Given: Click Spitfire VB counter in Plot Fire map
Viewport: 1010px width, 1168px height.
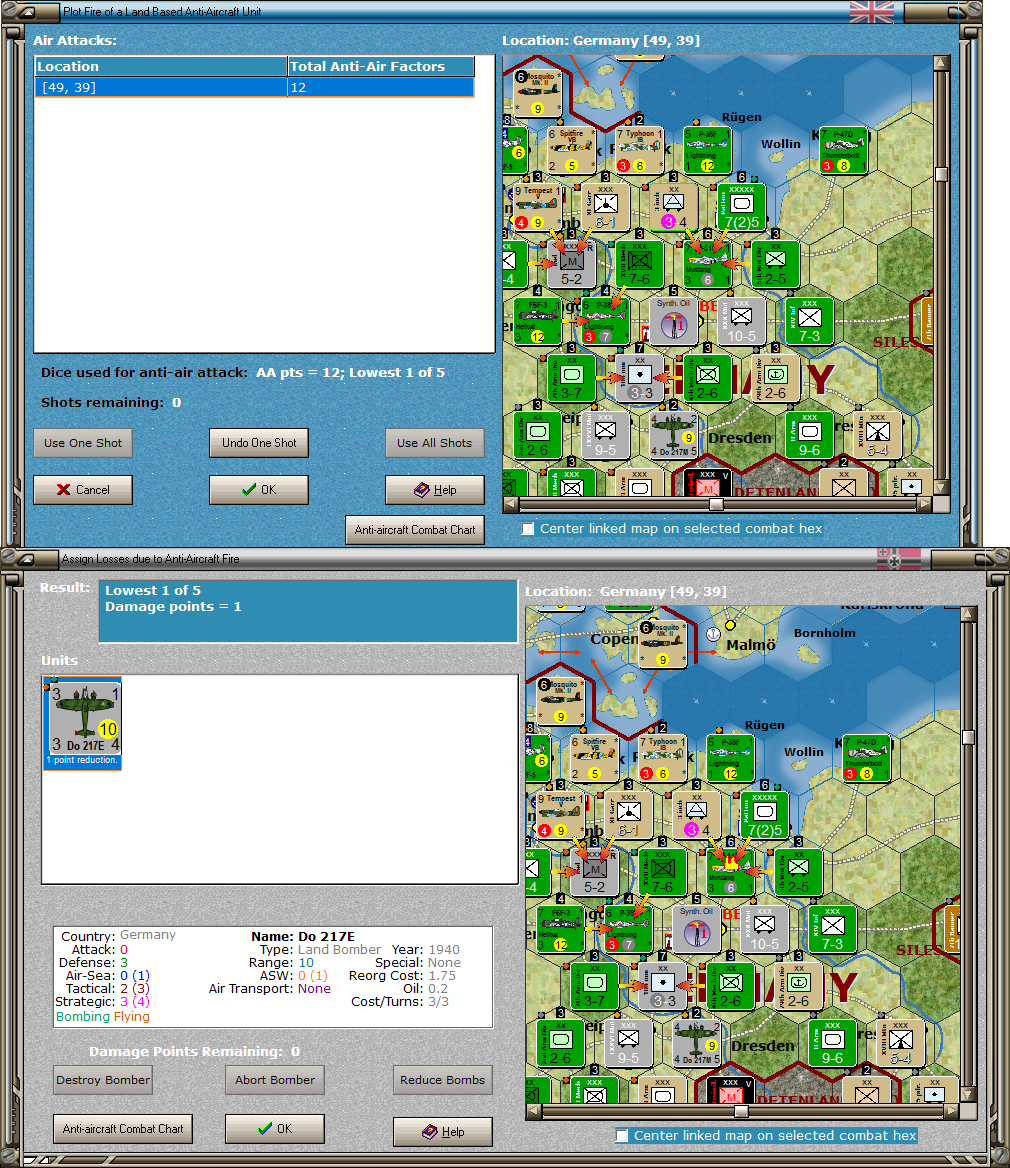Looking at the screenshot, I should [571, 150].
